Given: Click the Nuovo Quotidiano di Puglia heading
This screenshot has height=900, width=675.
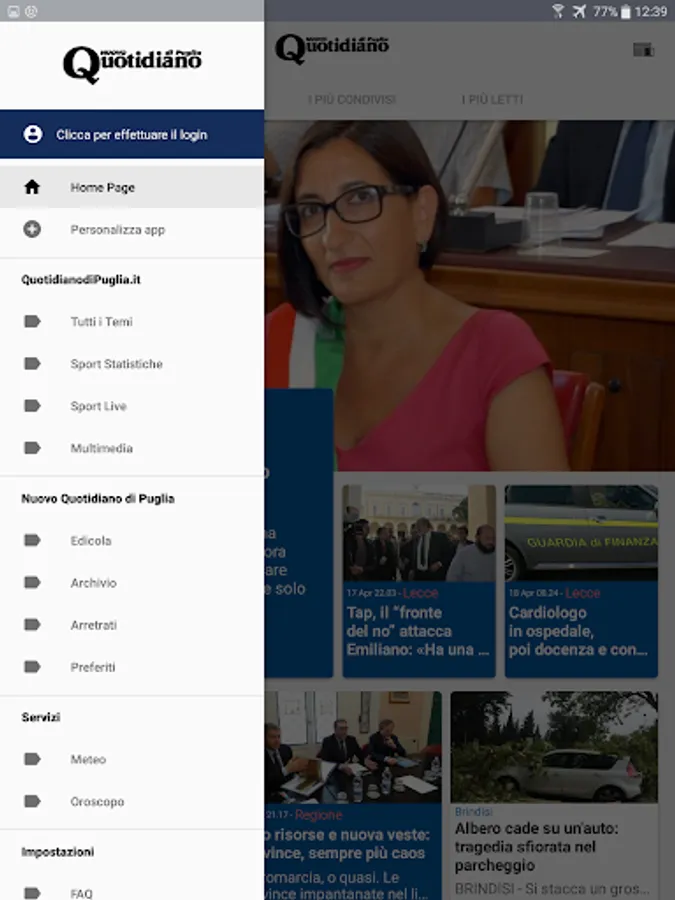Looking at the screenshot, I should (98, 498).
